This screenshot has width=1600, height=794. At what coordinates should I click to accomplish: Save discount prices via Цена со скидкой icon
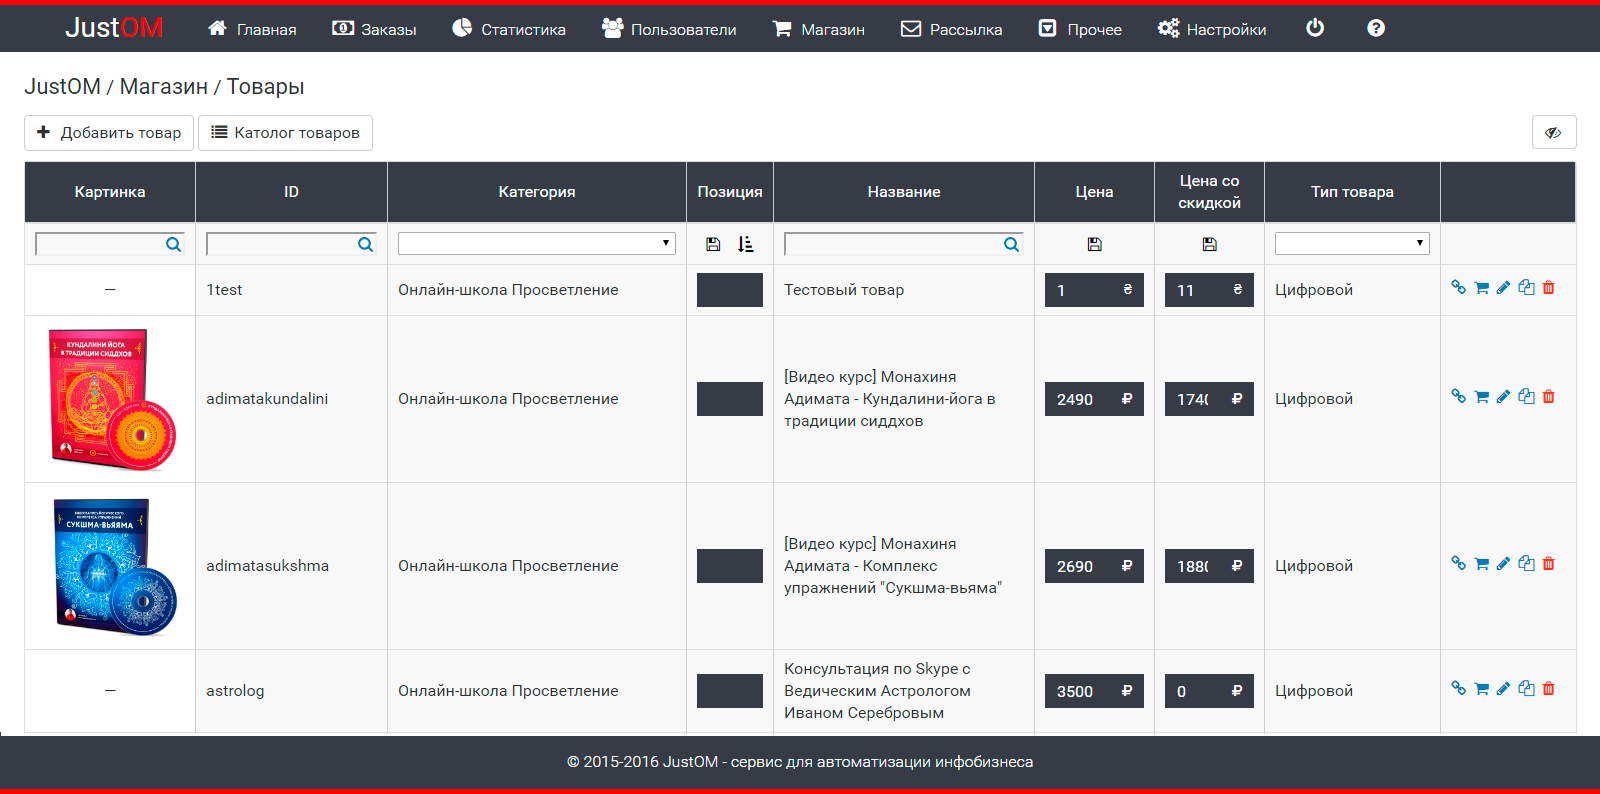[x=1209, y=244]
